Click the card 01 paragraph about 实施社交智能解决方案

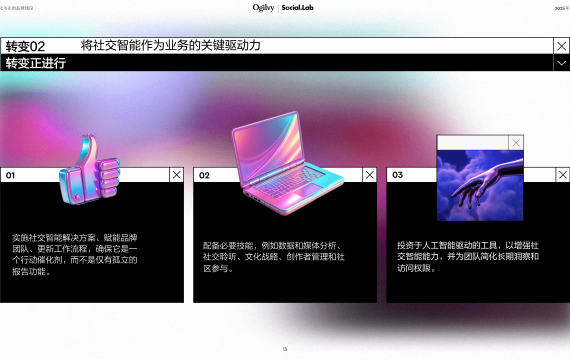coord(75,254)
